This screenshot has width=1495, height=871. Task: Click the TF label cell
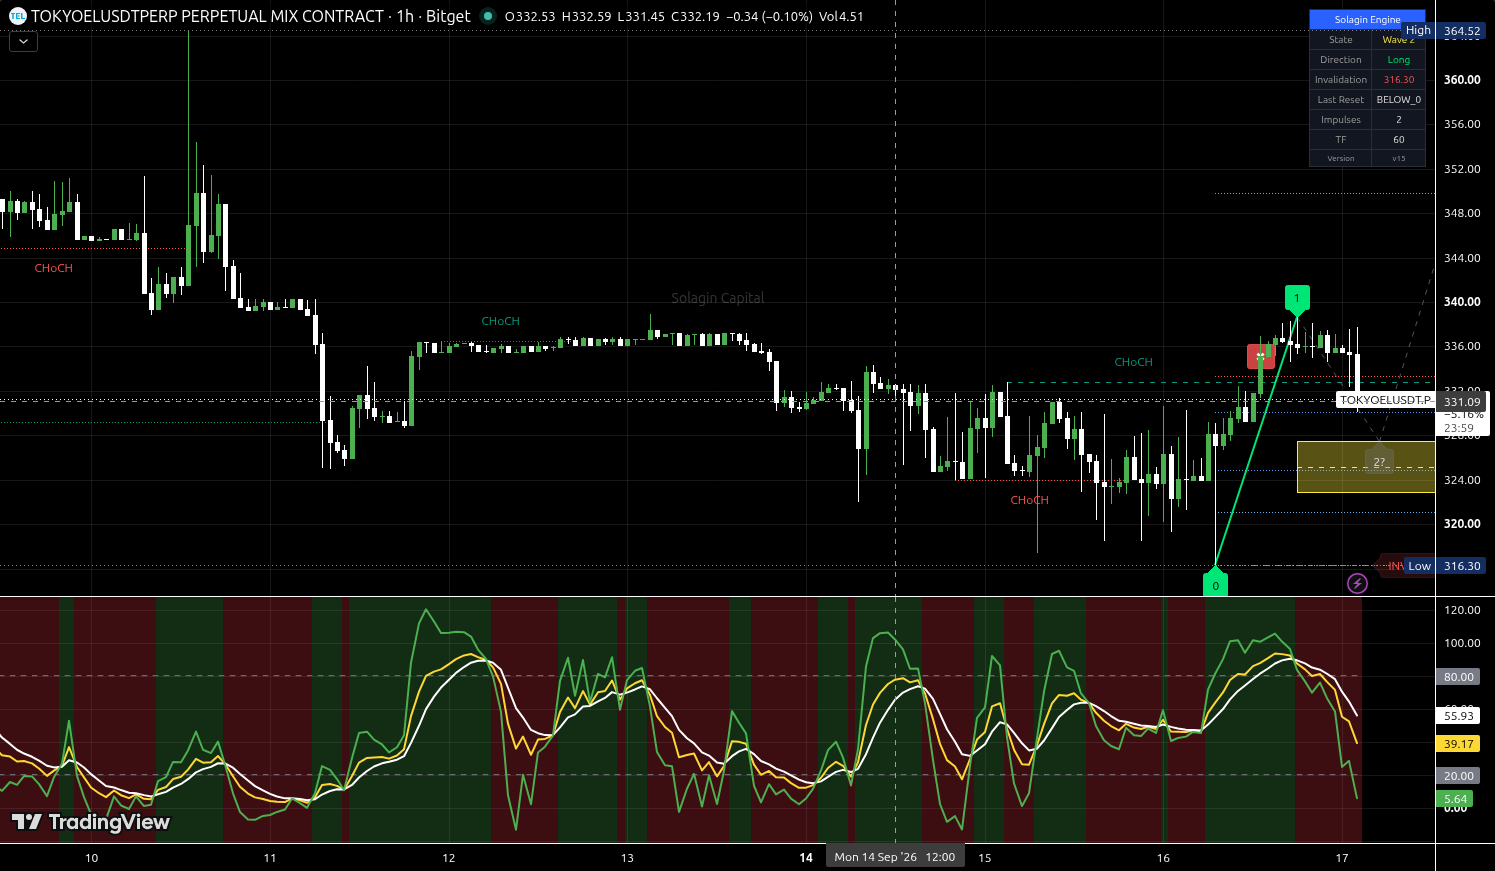click(1341, 140)
